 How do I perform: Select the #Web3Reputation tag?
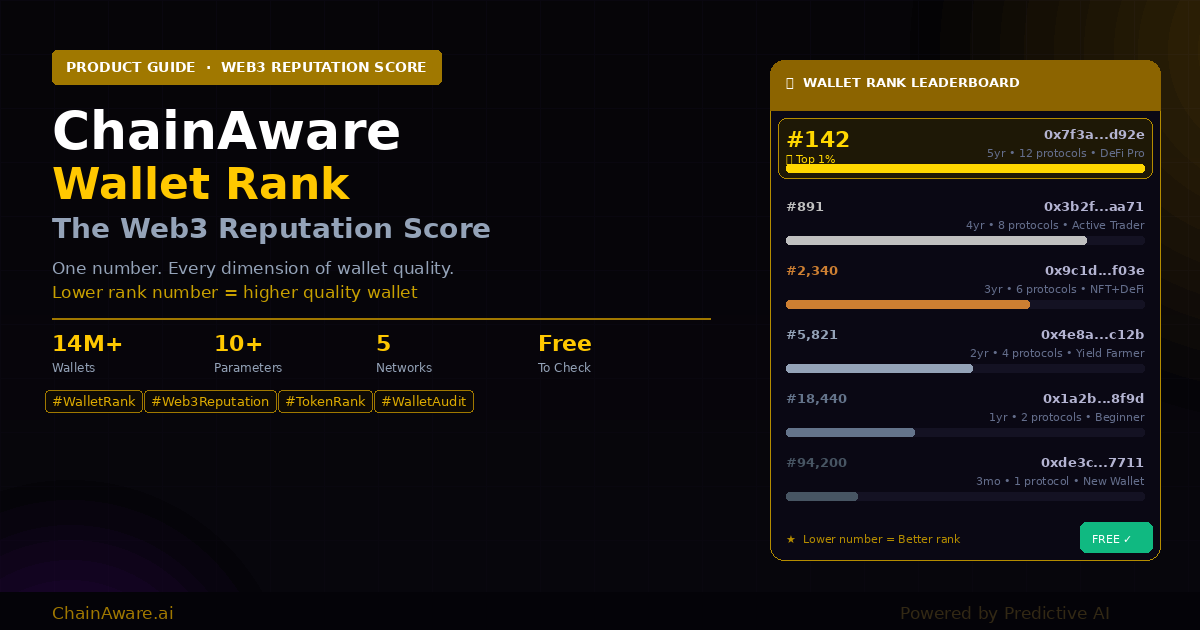210,402
